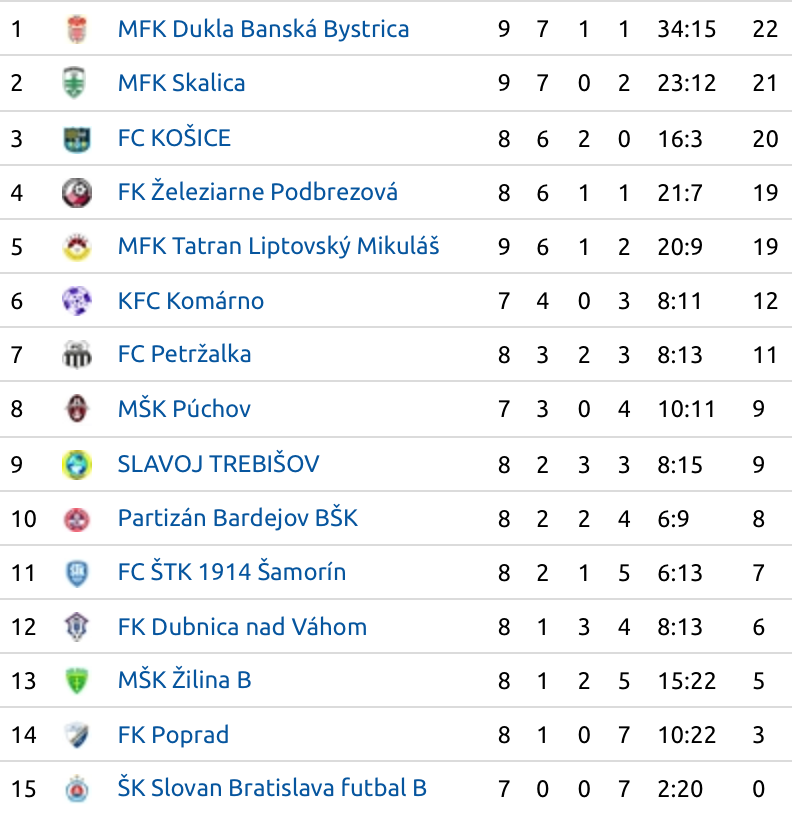Click the KFC Komárno purple crest
Image resolution: width=792 pixels, height=840 pixels.
point(77,301)
